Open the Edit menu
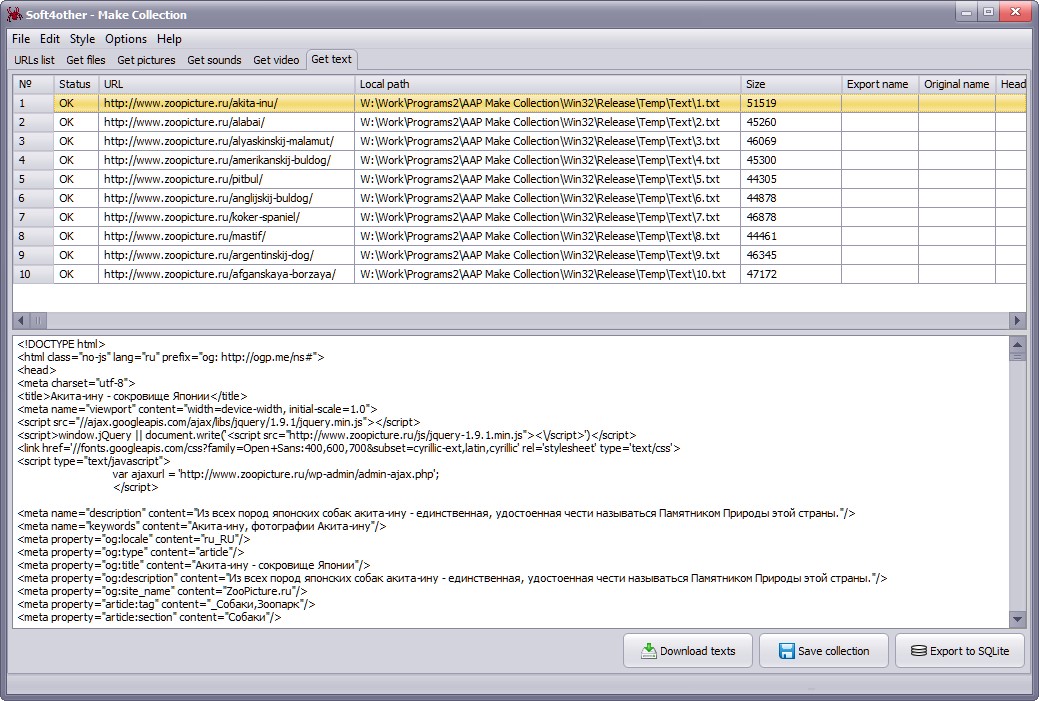Image resolution: width=1039 pixels, height=701 pixels. point(50,39)
